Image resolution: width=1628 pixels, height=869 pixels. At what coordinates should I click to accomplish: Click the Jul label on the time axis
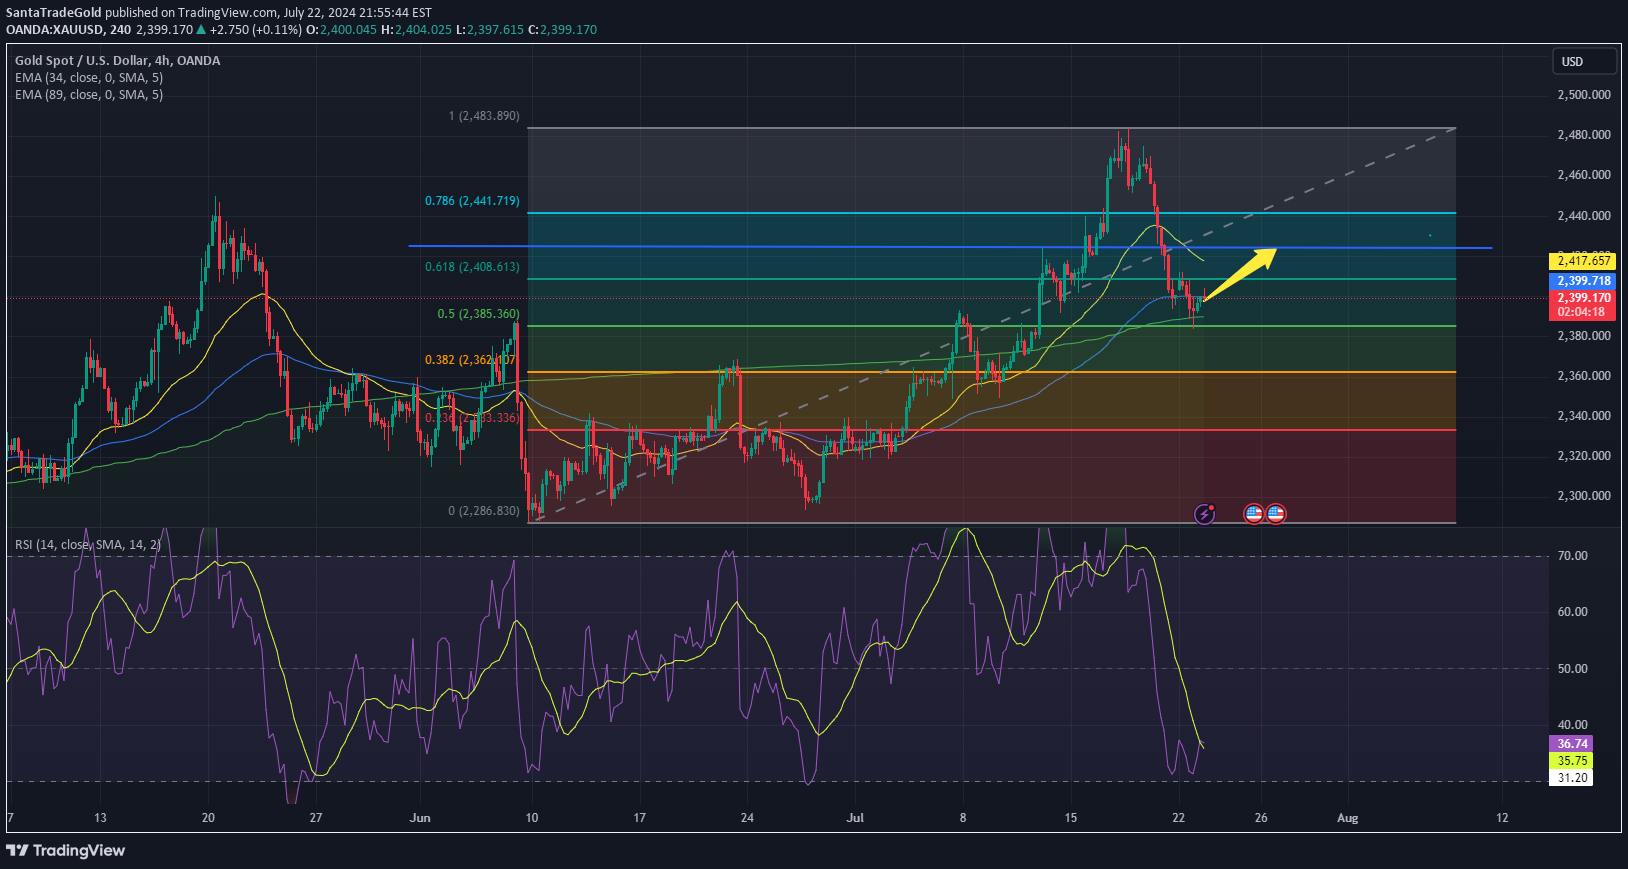coord(855,818)
